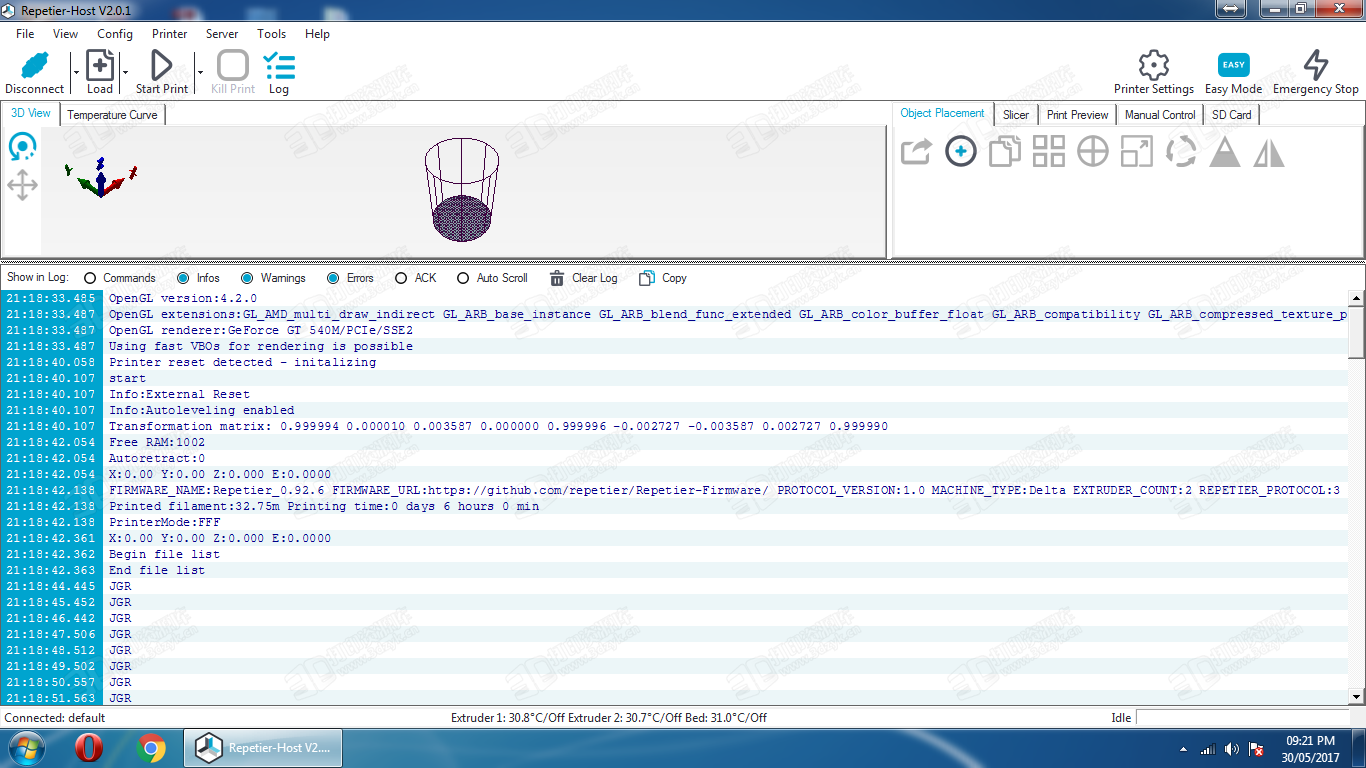The image size is (1366, 768).
Task: Select the move view arrows tool
Action: pyautogui.click(x=22, y=185)
